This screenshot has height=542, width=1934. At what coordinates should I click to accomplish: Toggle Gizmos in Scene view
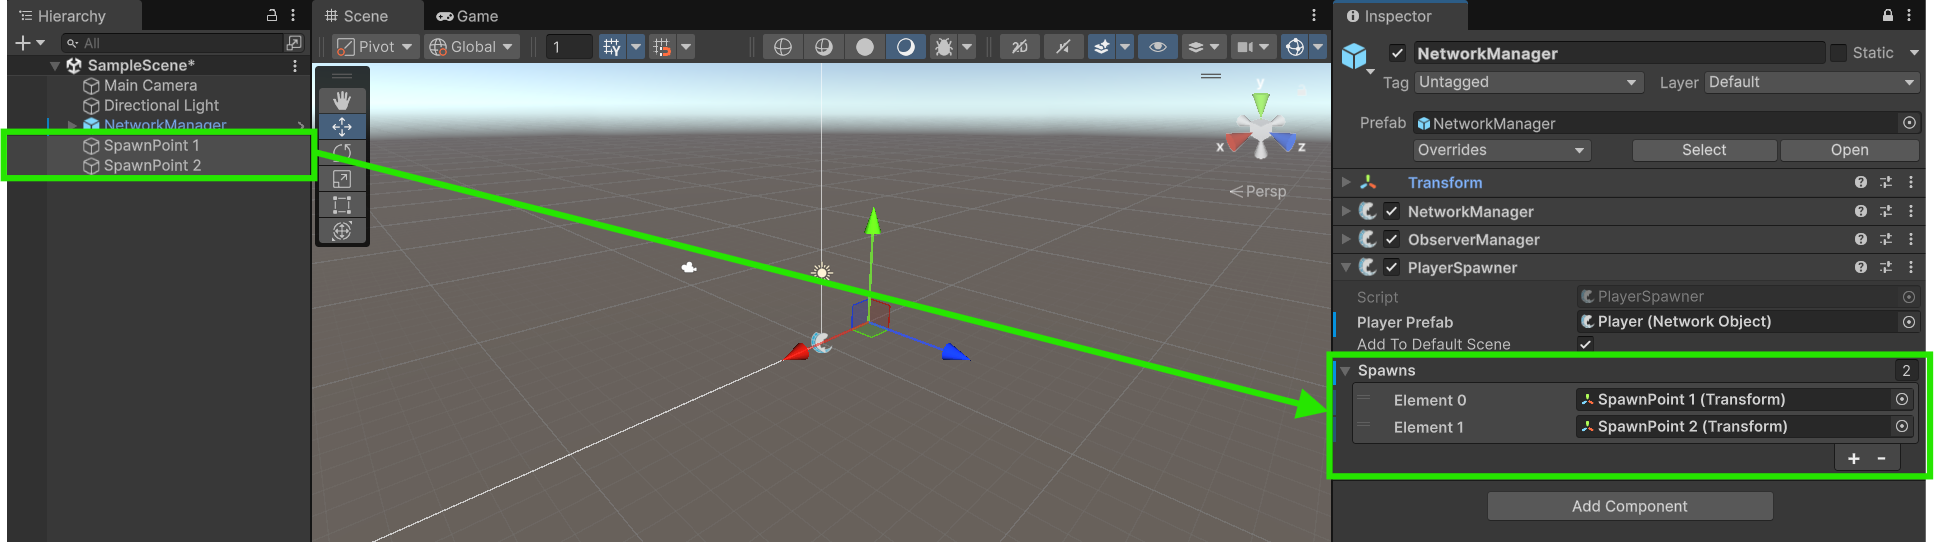pos(1295,47)
